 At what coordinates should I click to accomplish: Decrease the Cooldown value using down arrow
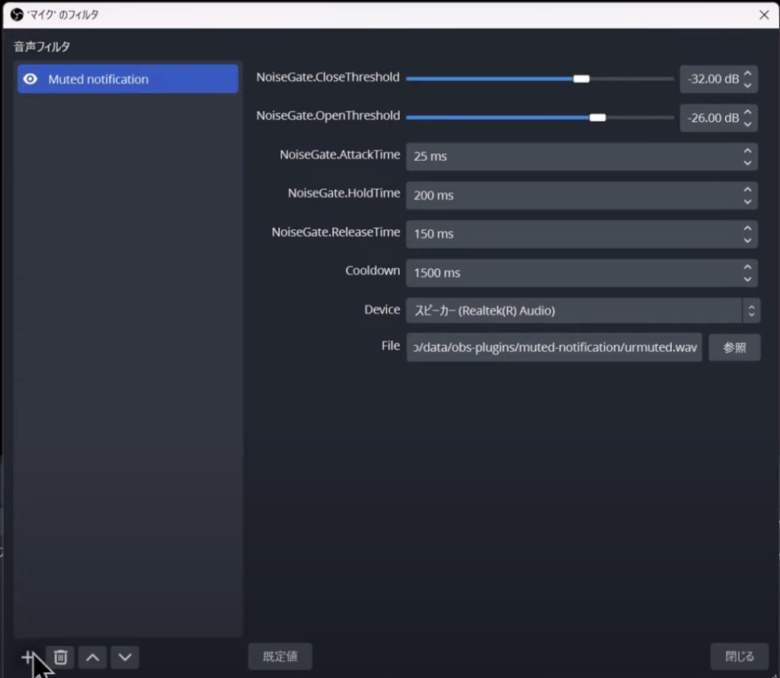[748, 277]
